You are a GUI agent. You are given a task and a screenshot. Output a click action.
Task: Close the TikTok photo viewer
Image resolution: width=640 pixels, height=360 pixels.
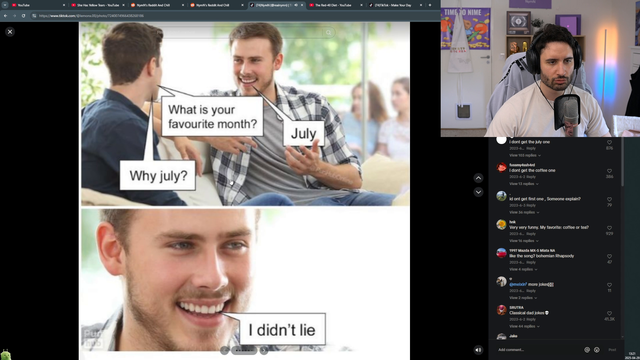pyautogui.click(x=10, y=31)
